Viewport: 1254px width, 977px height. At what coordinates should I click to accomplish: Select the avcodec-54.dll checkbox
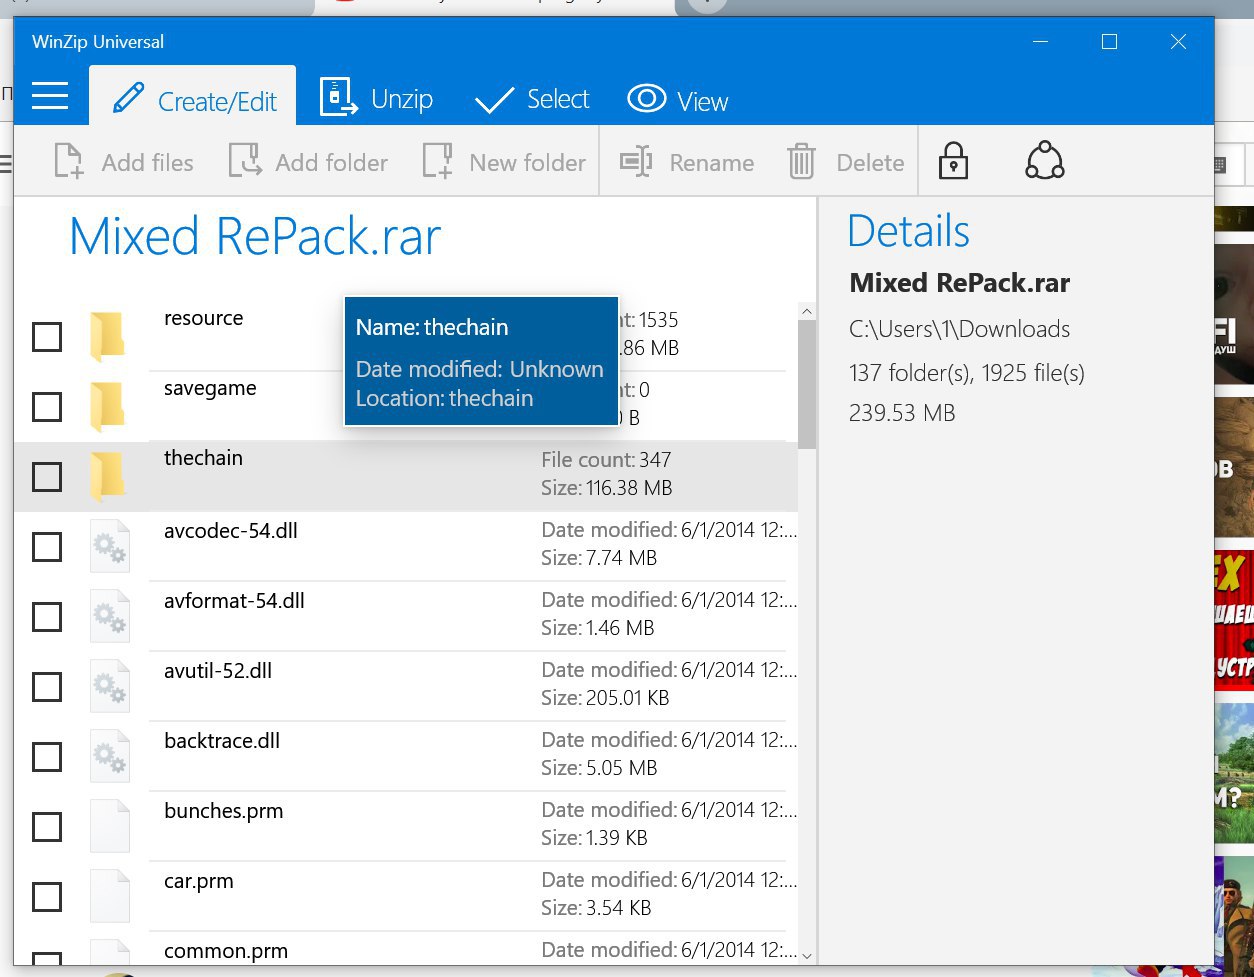point(47,547)
